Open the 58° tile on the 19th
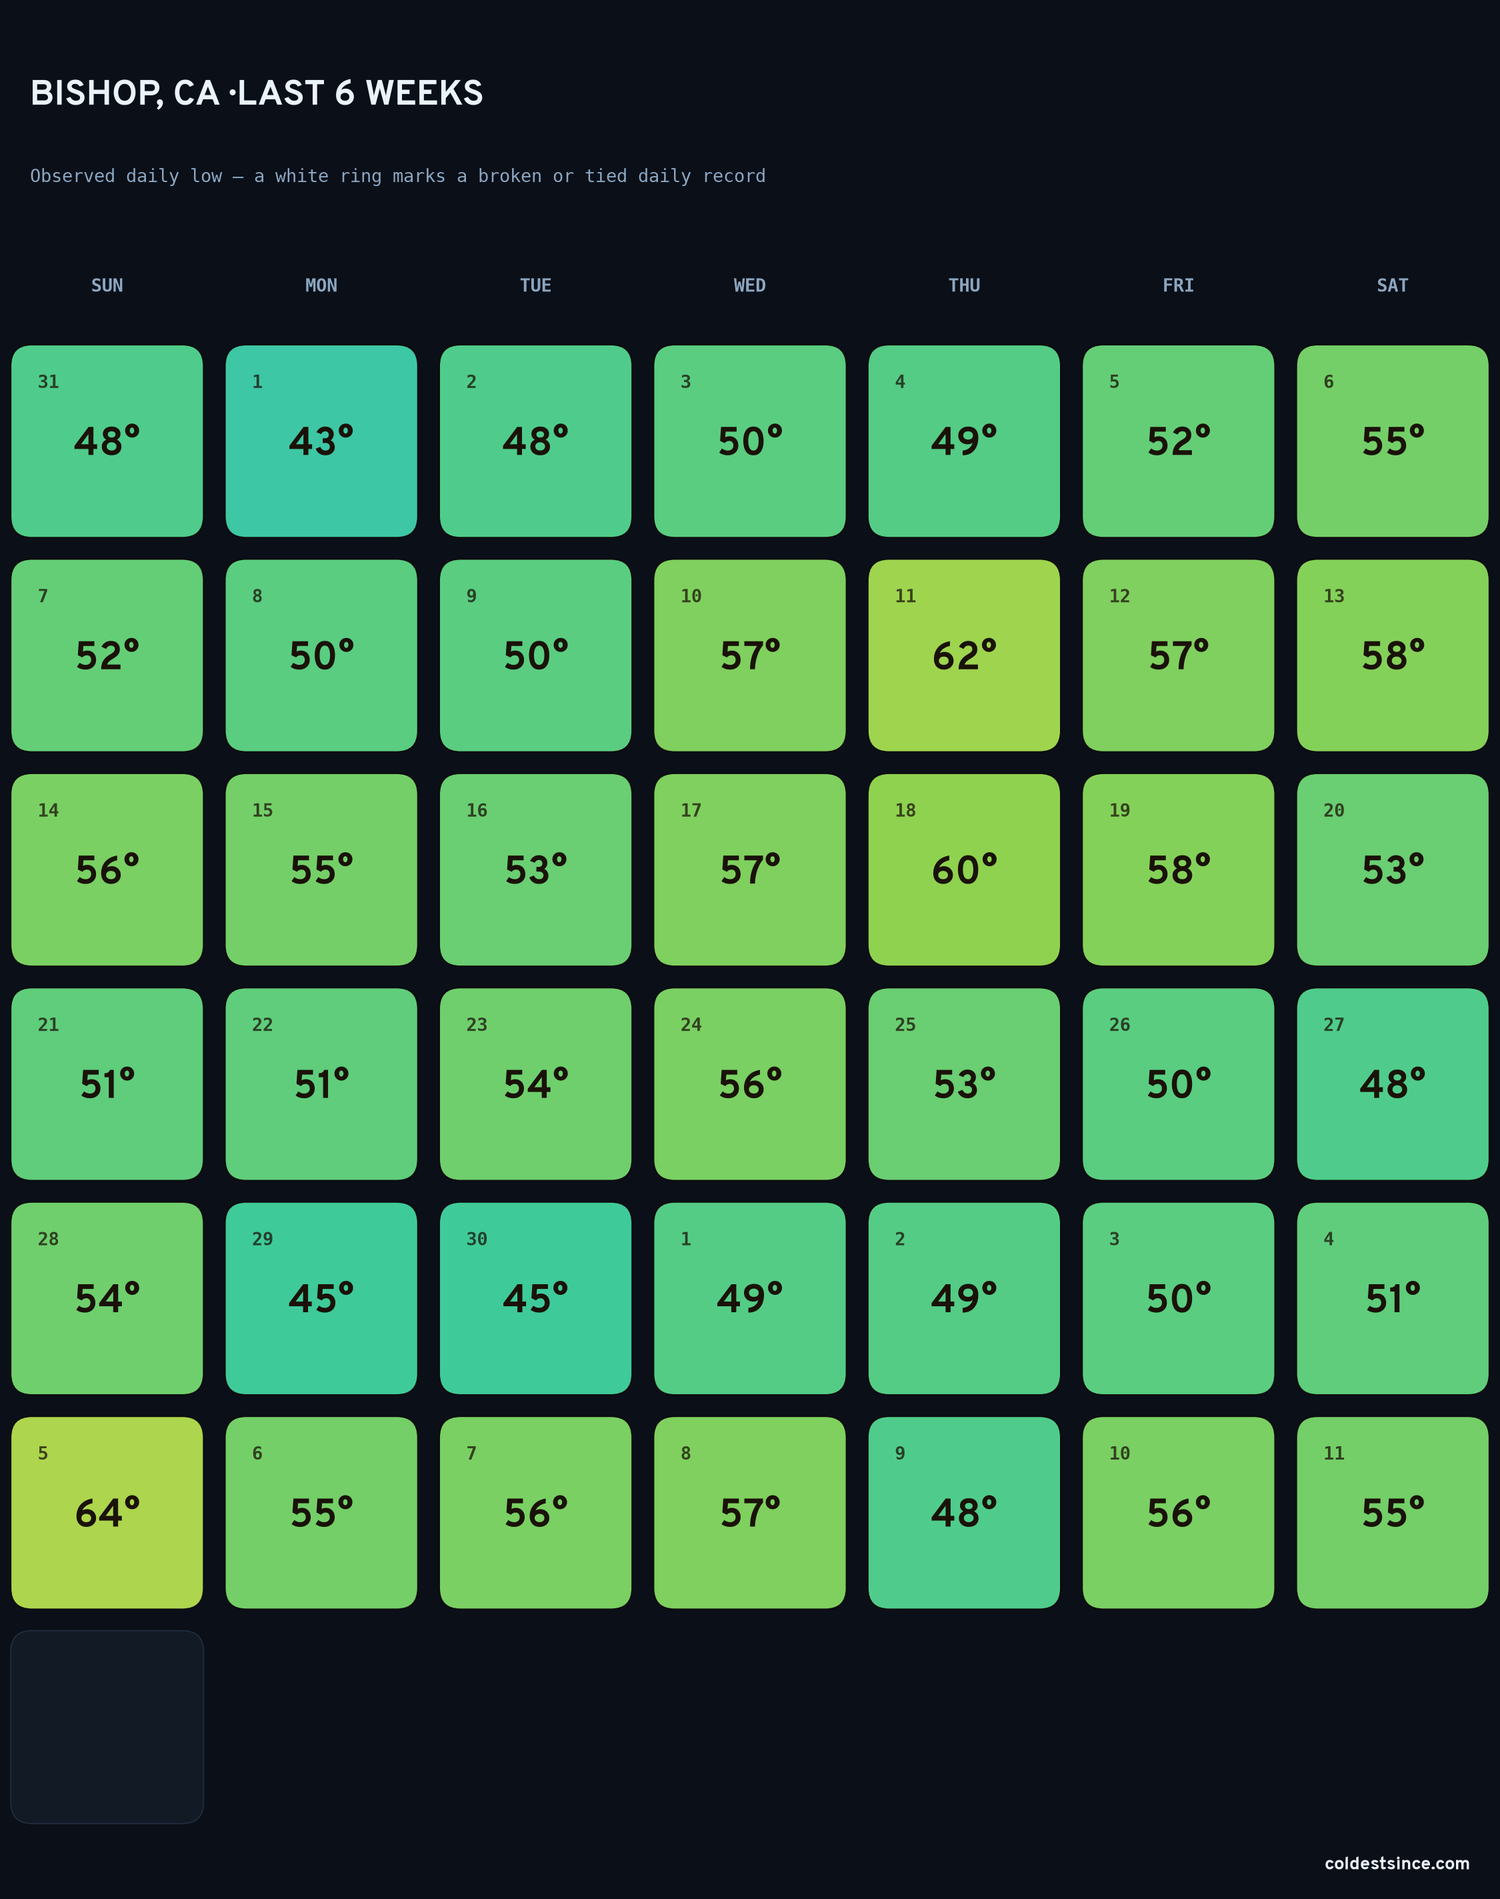1500x1899 pixels. pos(1178,869)
